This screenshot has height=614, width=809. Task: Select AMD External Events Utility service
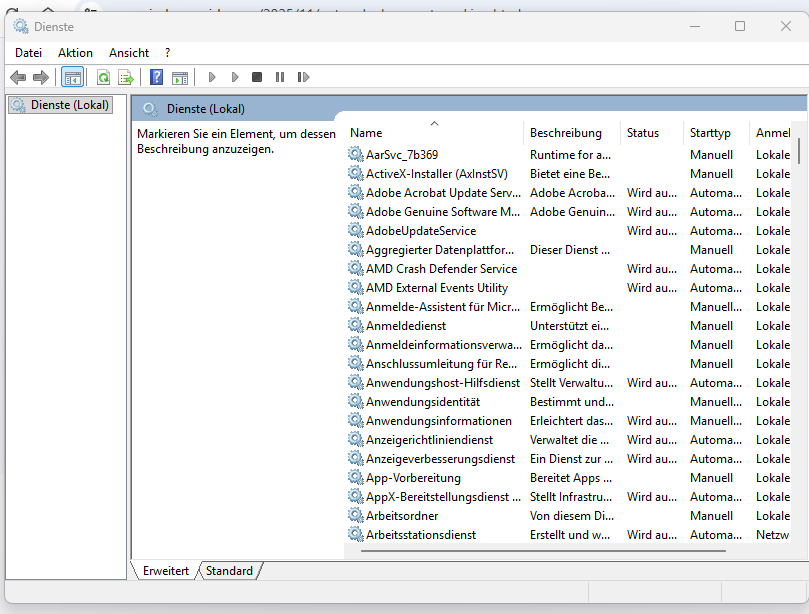(x=569, y=288)
